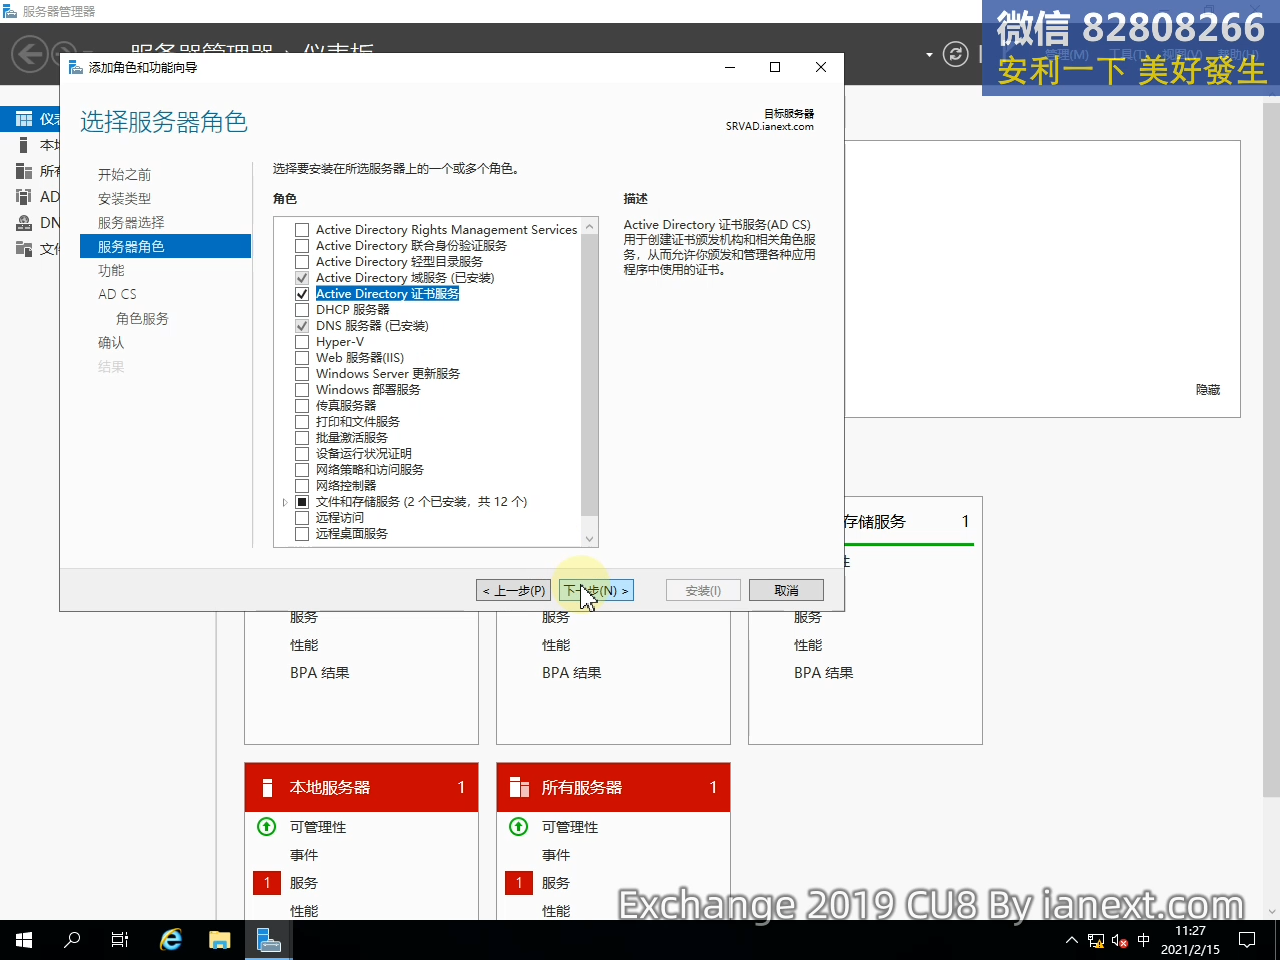The width and height of the screenshot is (1280, 960).
Task: Click the 隐藏 link in dashboard
Action: click(x=1208, y=390)
